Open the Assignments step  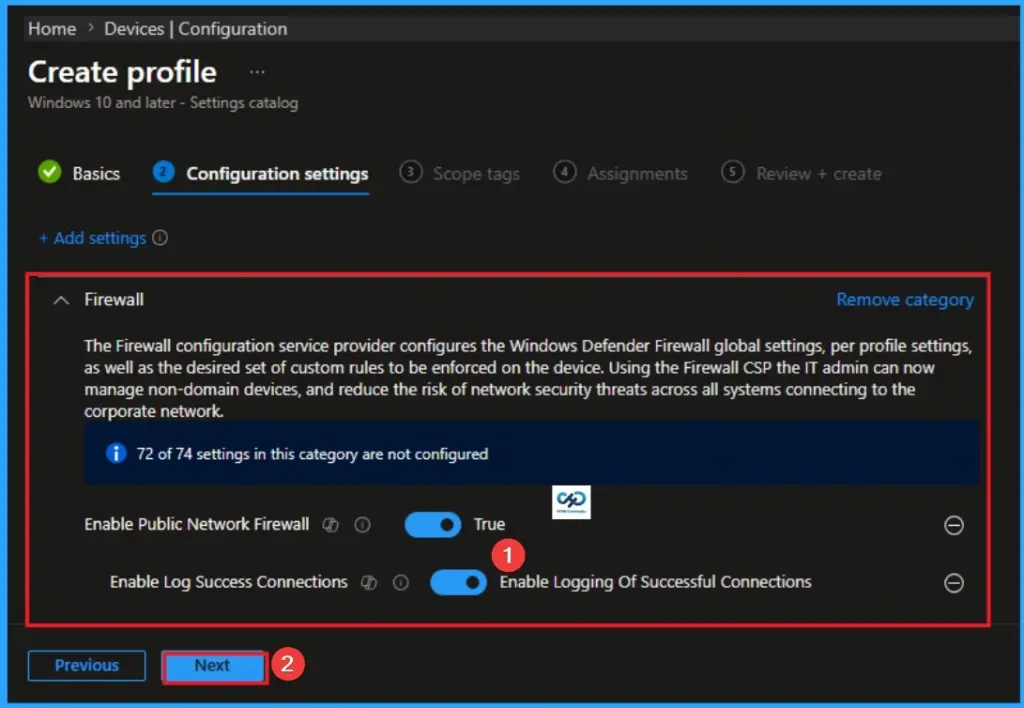(637, 173)
